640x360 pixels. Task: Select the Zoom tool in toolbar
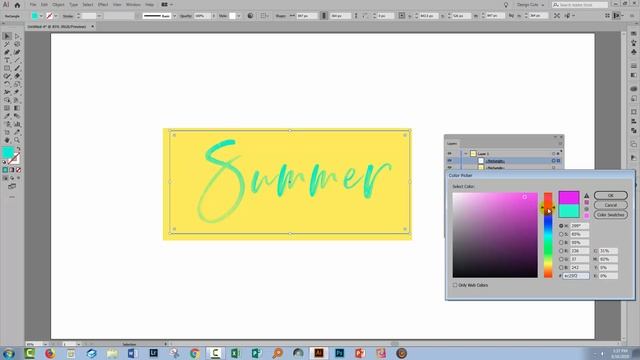[17, 140]
